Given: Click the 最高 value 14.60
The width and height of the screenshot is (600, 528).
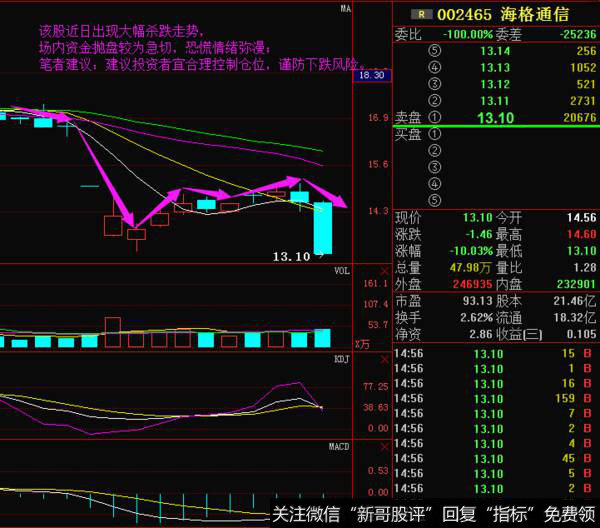Looking at the screenshot, I should [582, 234].
